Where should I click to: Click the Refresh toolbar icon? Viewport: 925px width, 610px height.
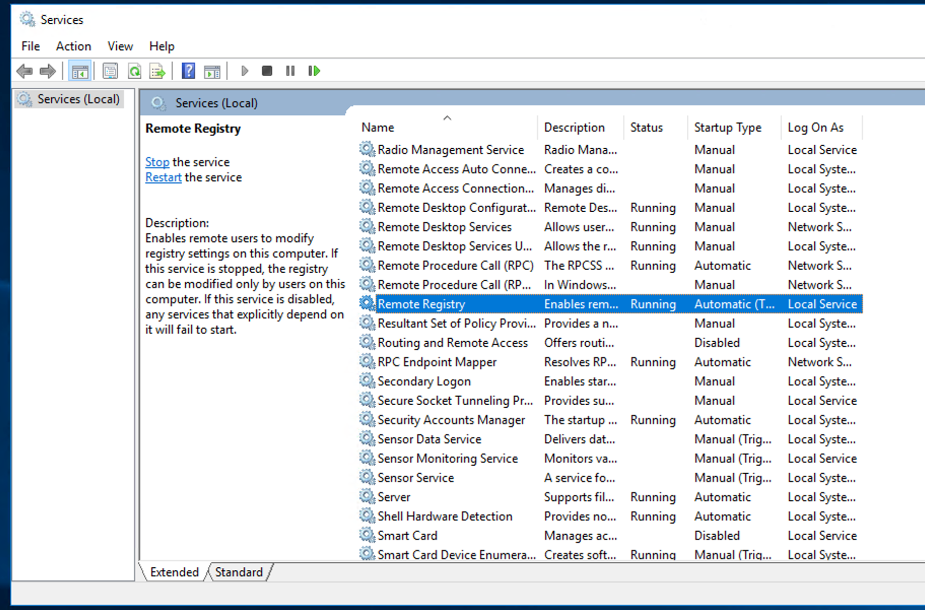[135, 71]
